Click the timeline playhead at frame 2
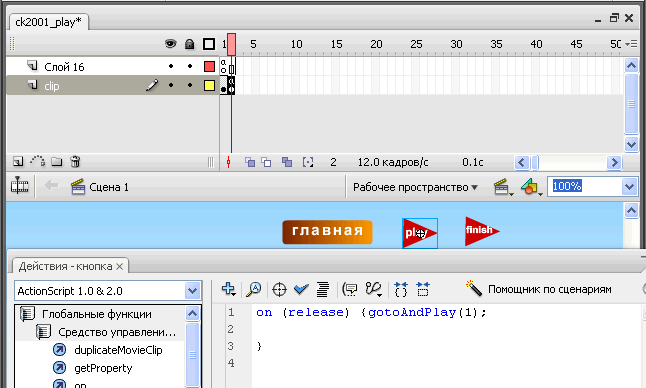This screenshot has height=388, width=646. (232, 44)
